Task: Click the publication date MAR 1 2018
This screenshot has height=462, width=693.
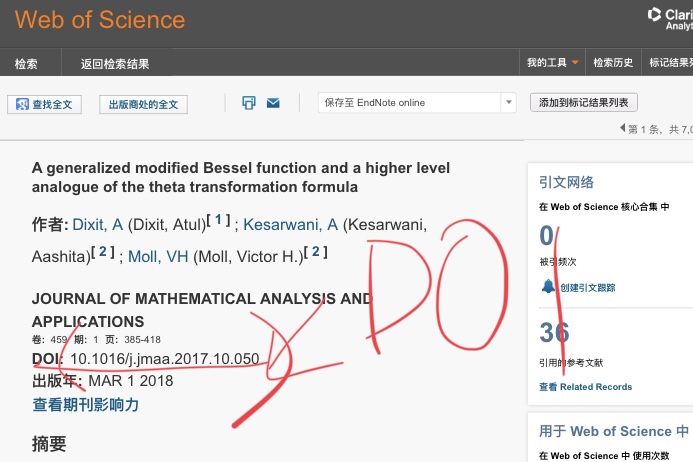Action: [131, 381]
